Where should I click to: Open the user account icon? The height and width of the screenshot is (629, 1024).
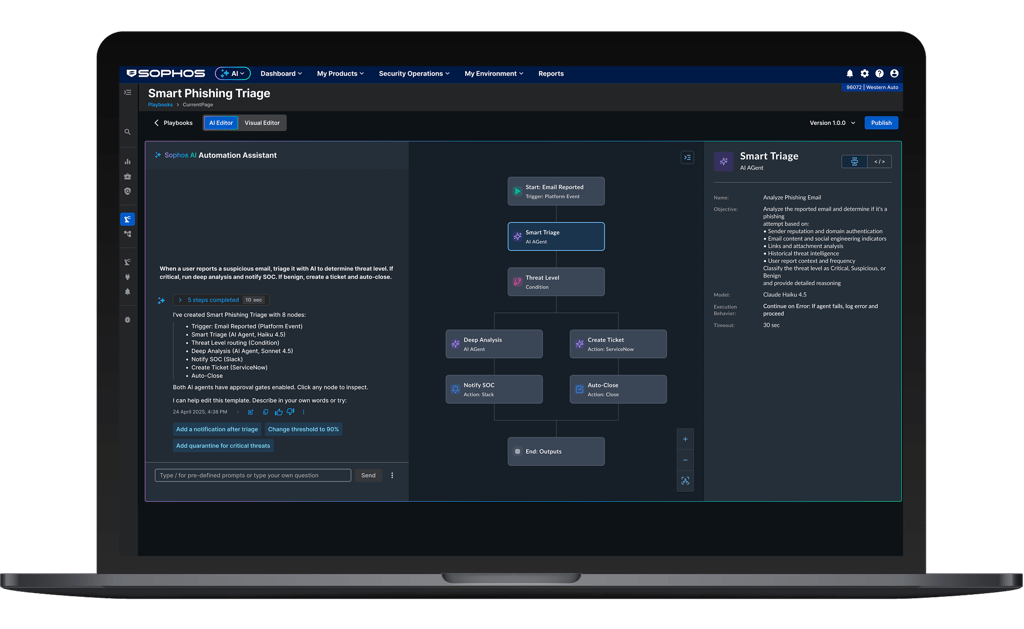[894, 74]
